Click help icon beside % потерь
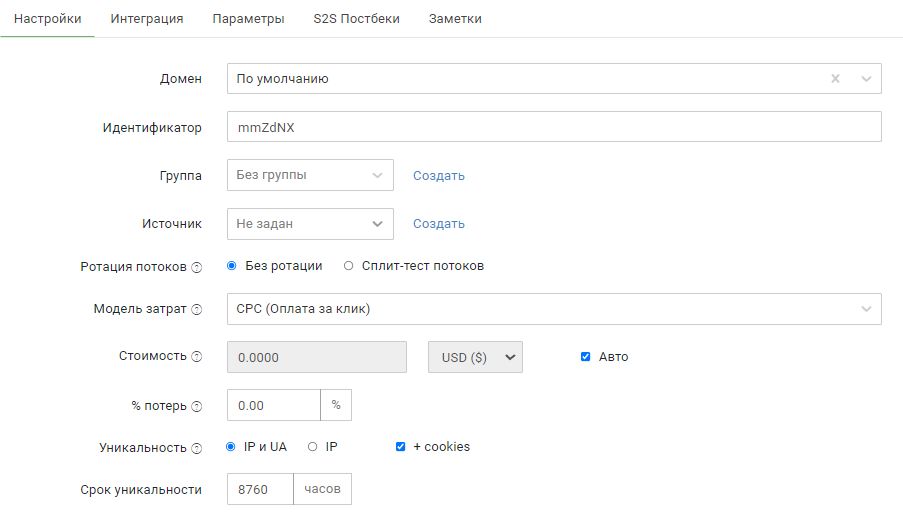This screenshot has height=512, width=903. click(x=197, y=406)
